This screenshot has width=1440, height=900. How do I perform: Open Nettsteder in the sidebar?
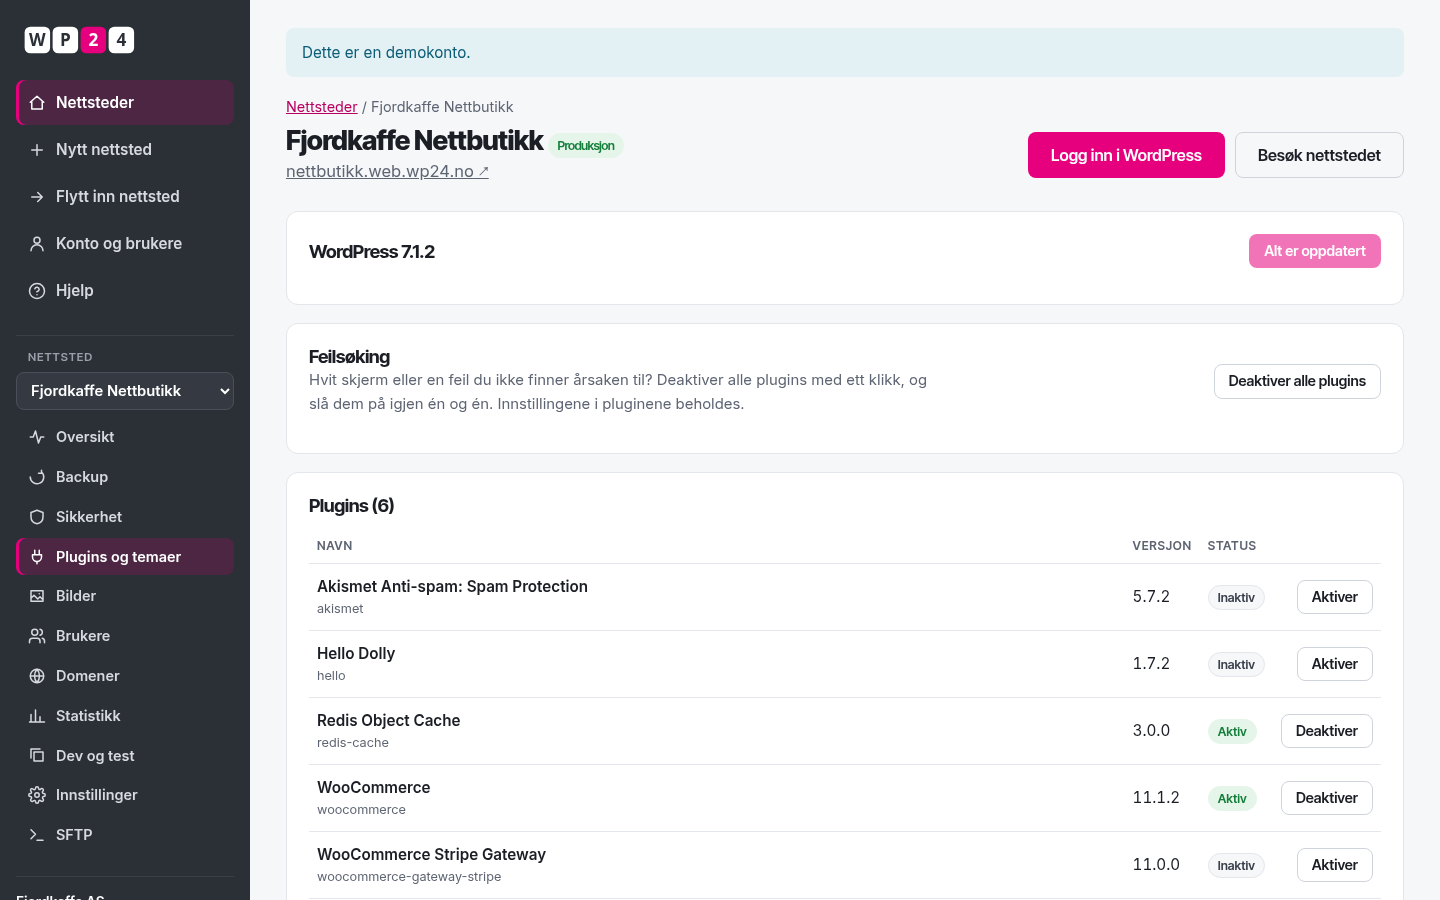coord(125,103)
